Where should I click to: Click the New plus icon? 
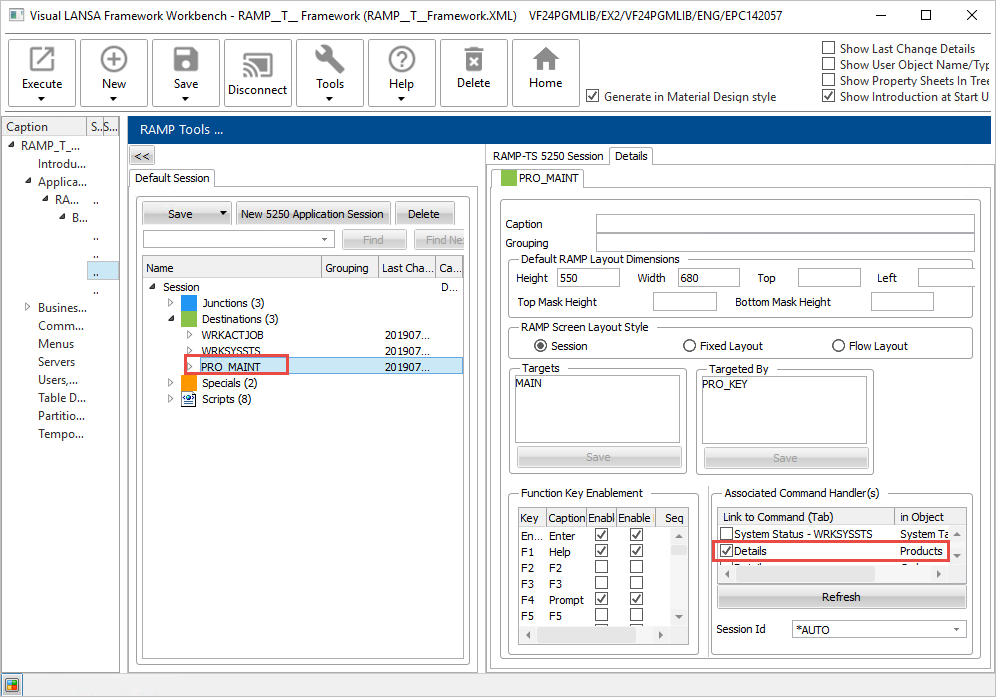[114, 60]
